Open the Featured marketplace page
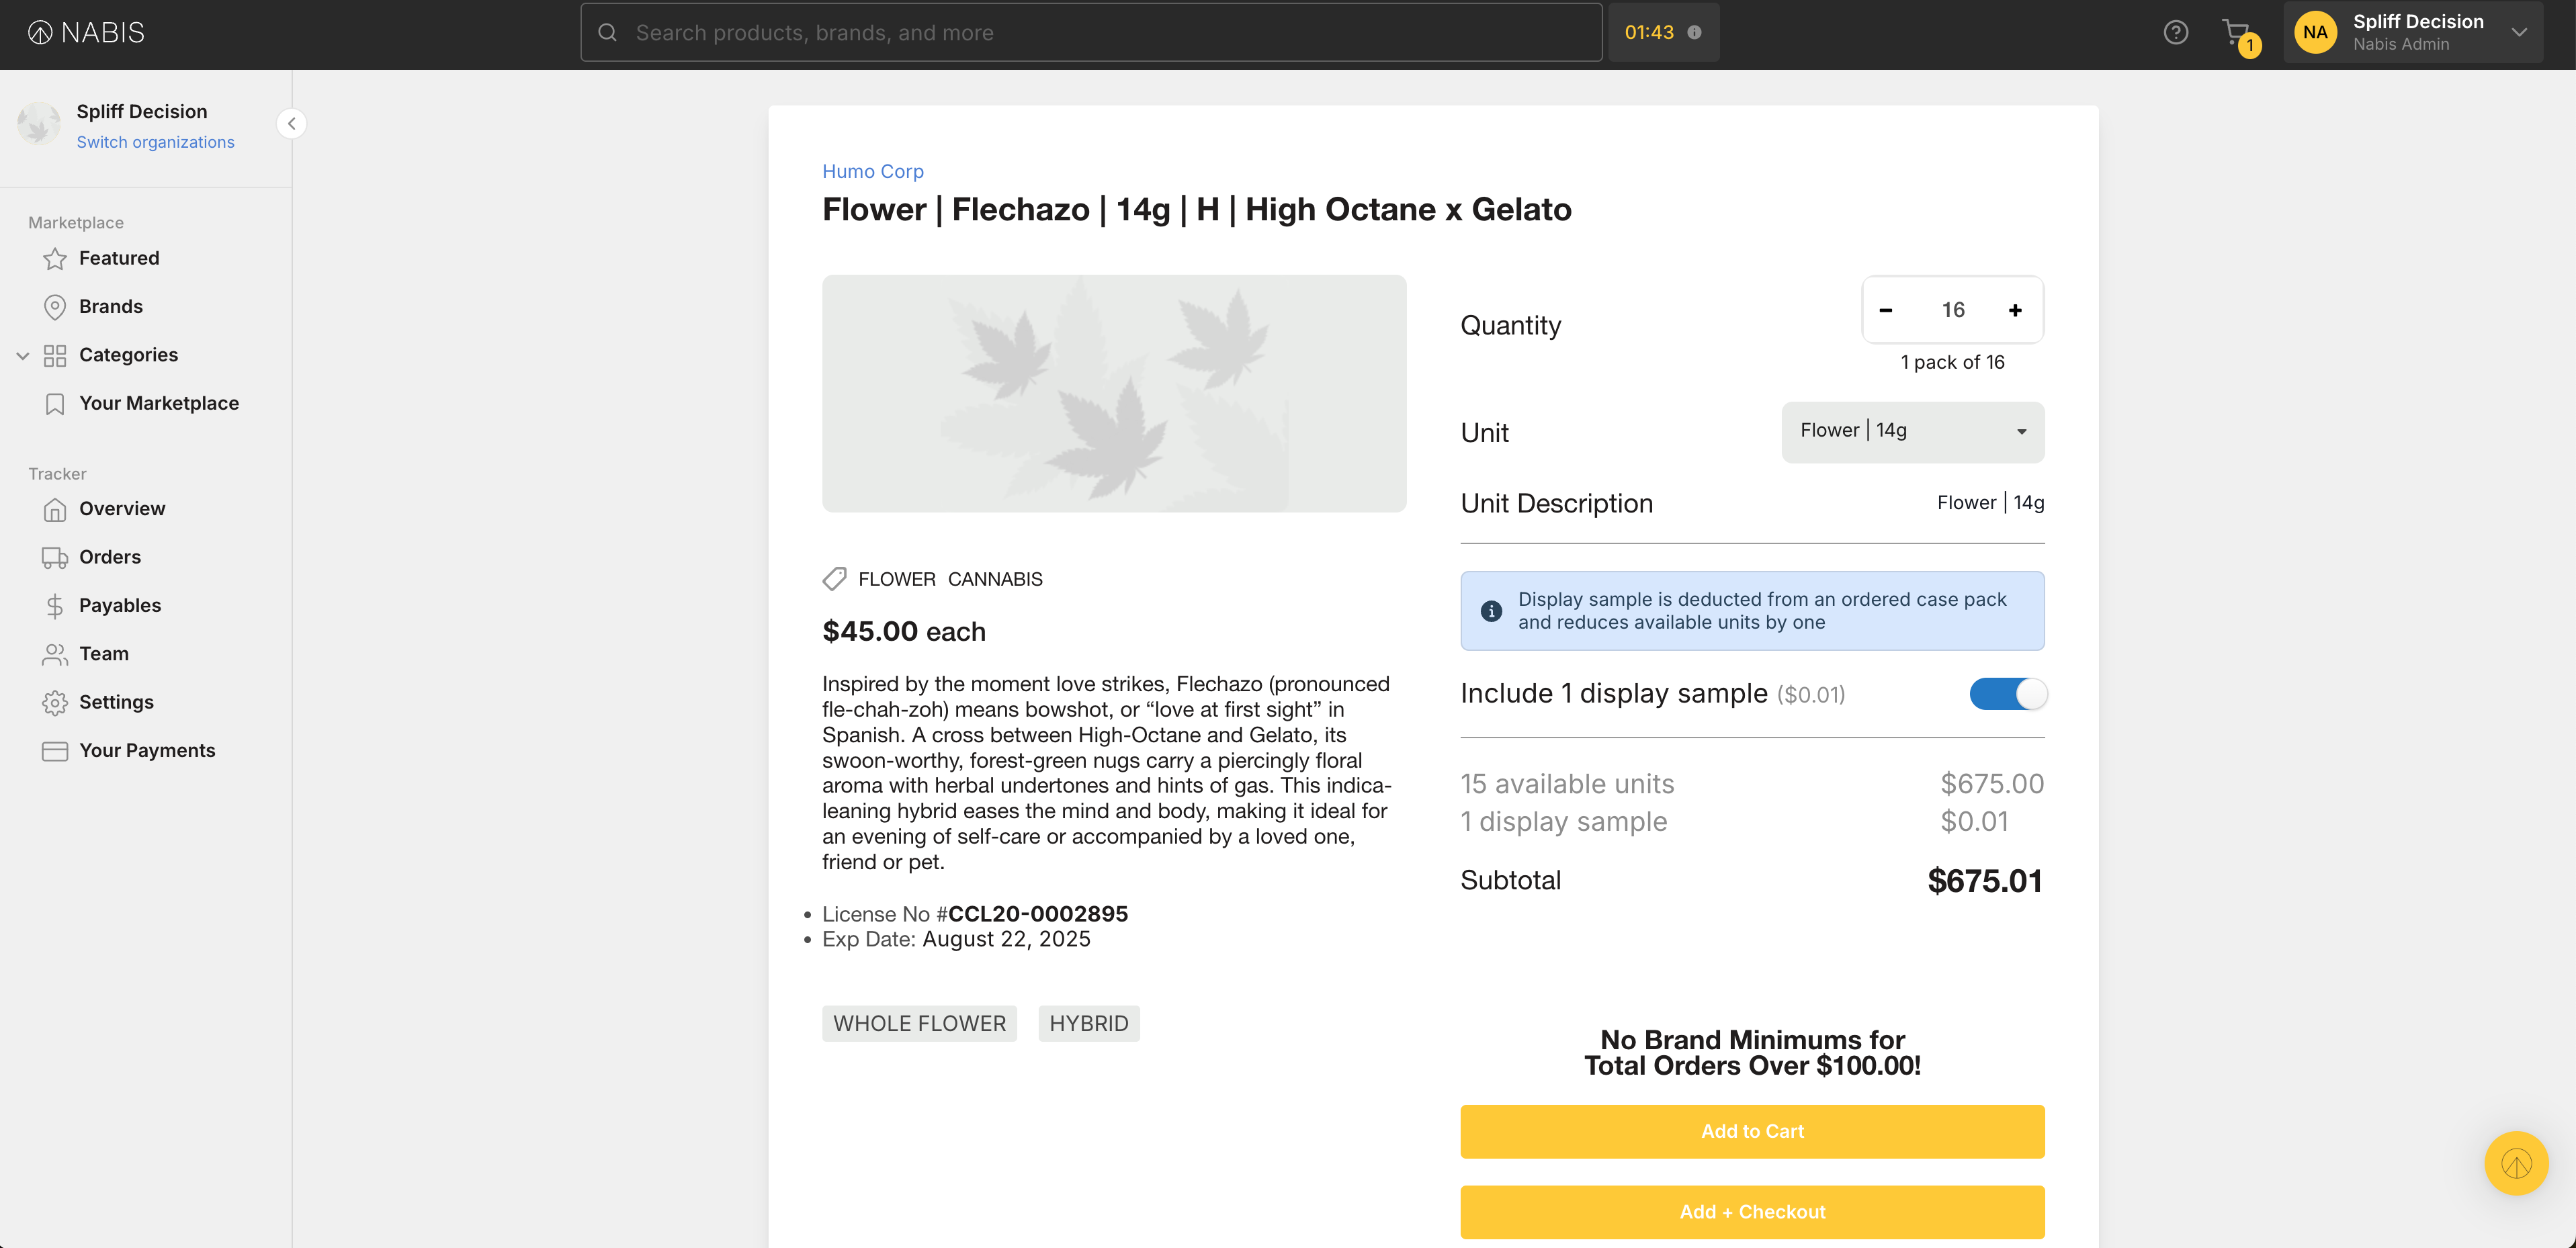Screen dimensions: 2576x1248 point(119,258)
